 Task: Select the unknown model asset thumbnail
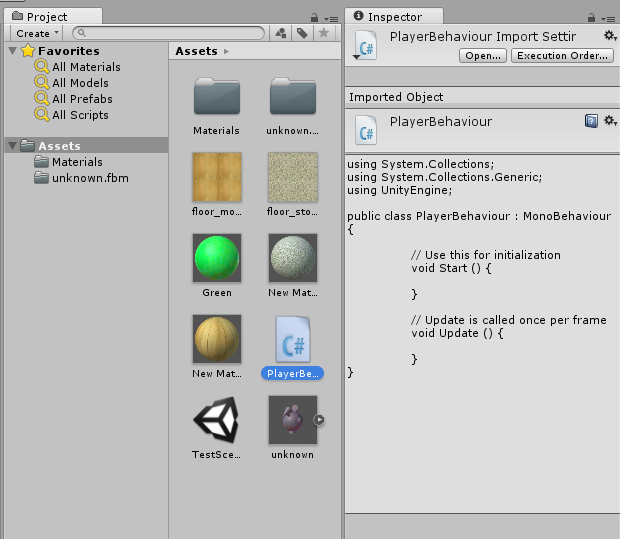[x=293, y=420]
